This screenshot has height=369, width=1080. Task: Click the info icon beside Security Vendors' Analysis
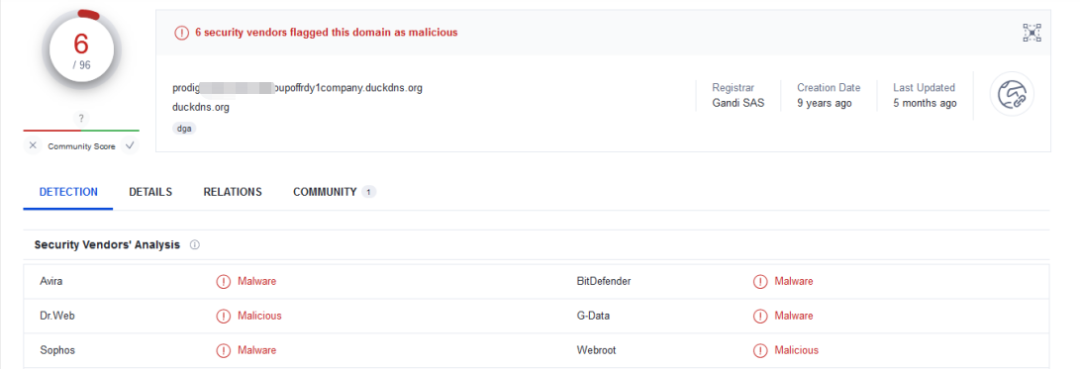tap(194, 245)
